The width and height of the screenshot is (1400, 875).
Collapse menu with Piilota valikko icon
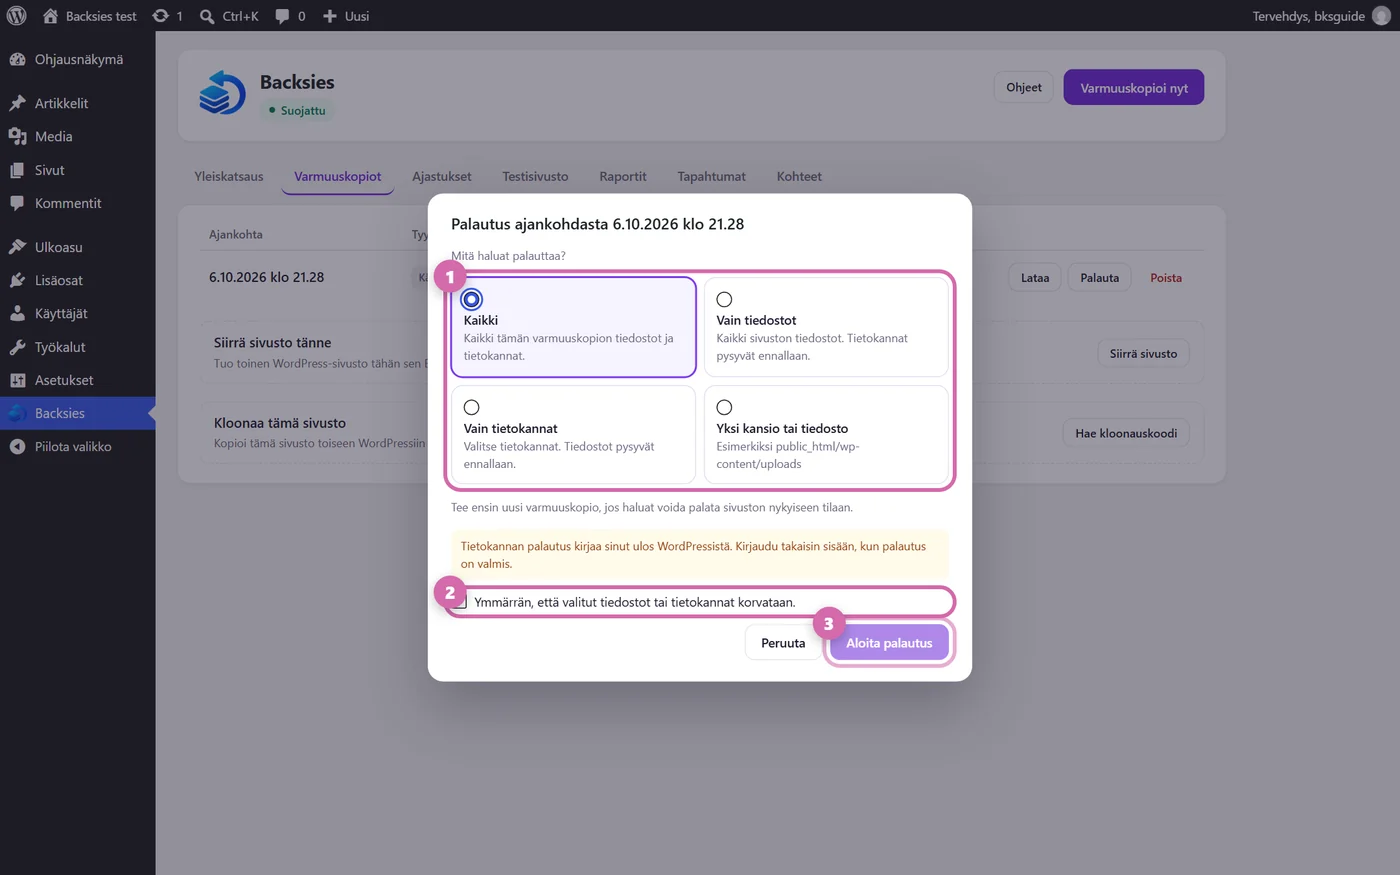pyautogui.click(x=17, y=447)
